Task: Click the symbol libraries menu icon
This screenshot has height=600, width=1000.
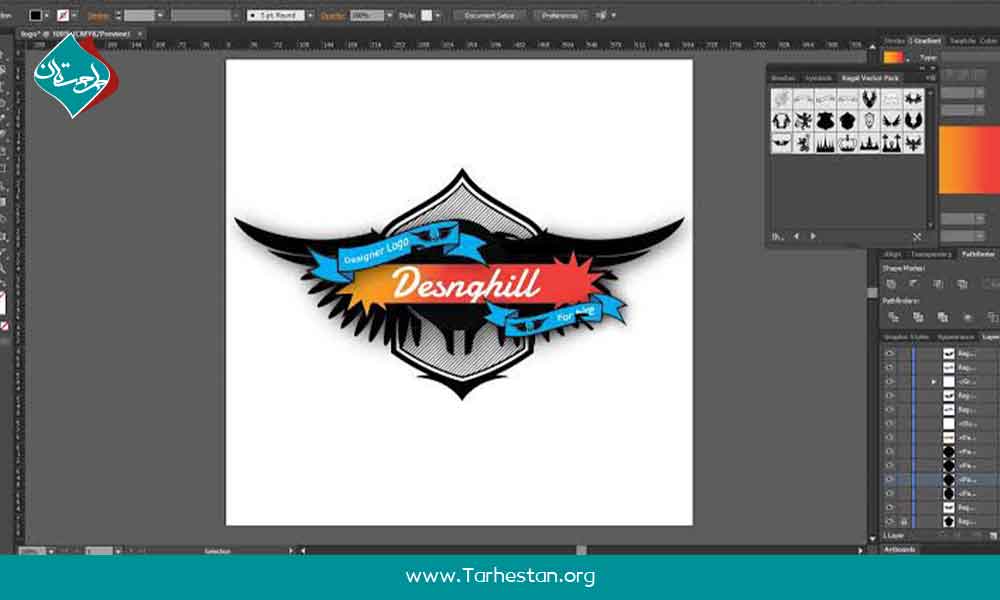Action: (x=777, y=237)
